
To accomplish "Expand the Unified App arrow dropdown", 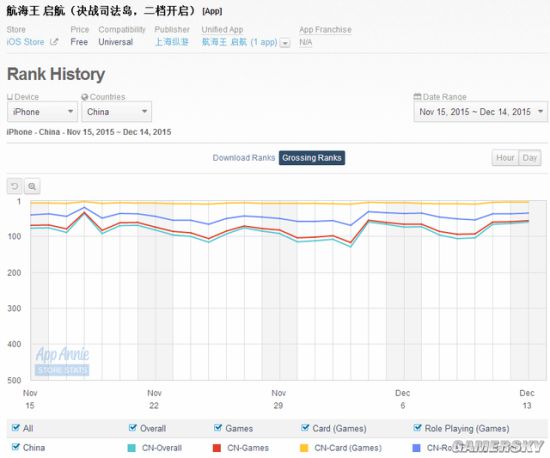I will [x=286, y=43].
